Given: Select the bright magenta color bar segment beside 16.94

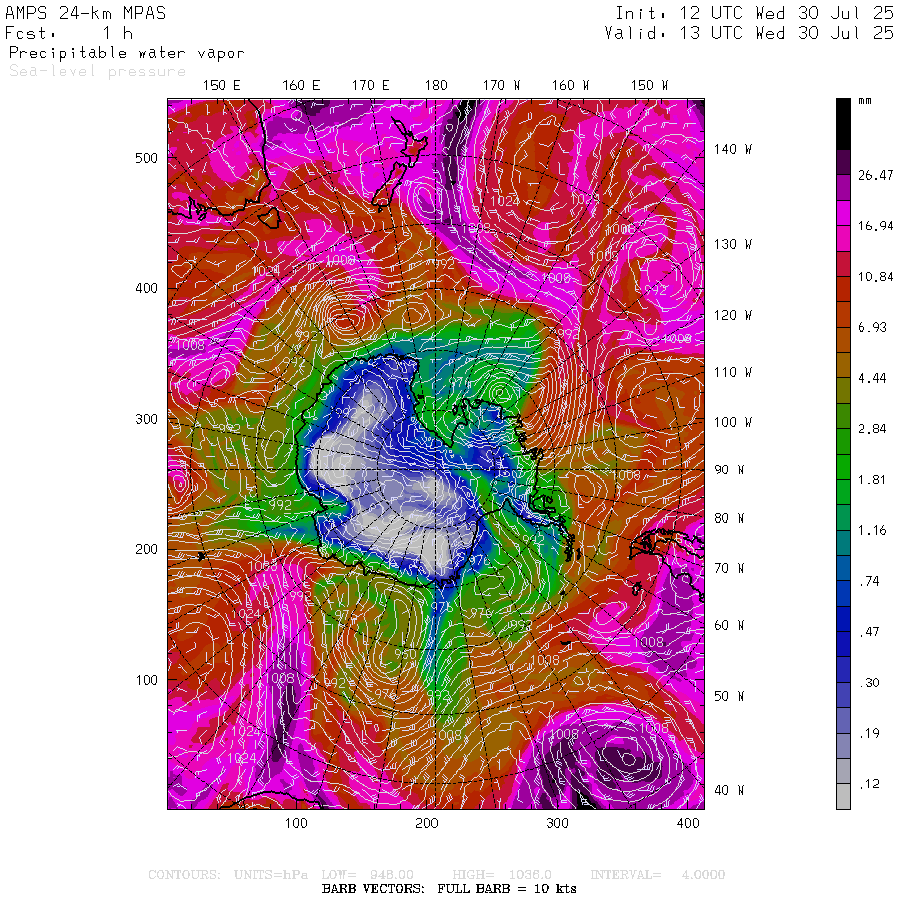Looking at the screenshot, I should [x=843, y=212].
